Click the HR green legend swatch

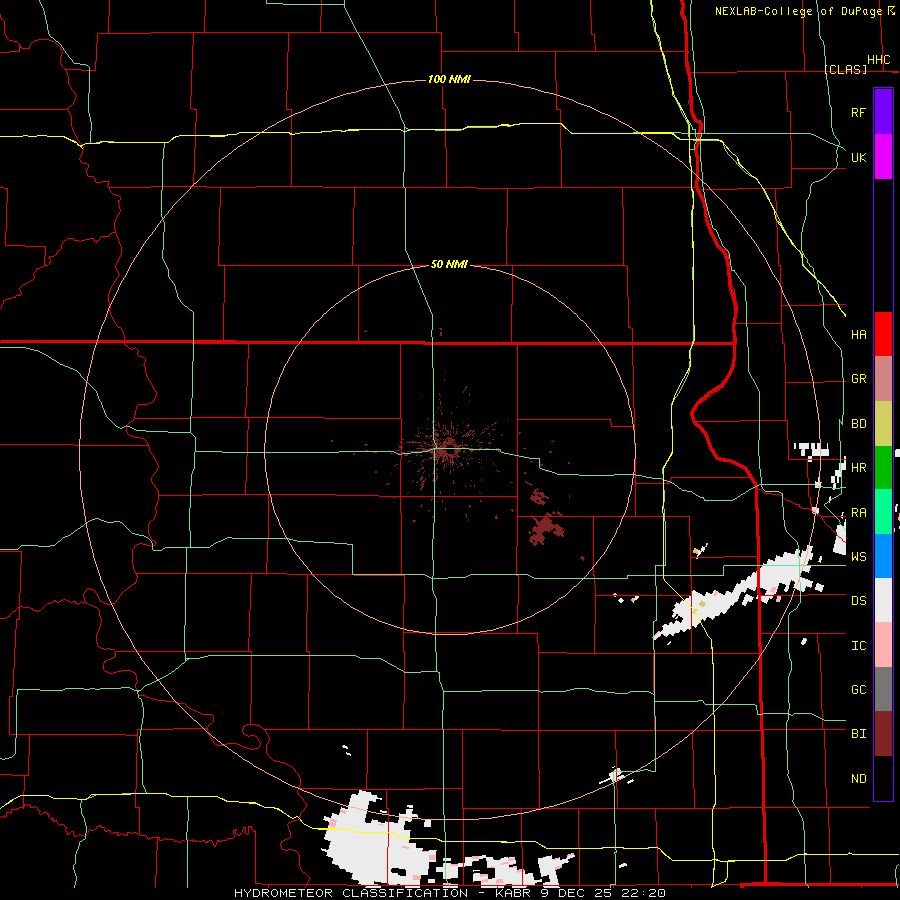(883, 468)
